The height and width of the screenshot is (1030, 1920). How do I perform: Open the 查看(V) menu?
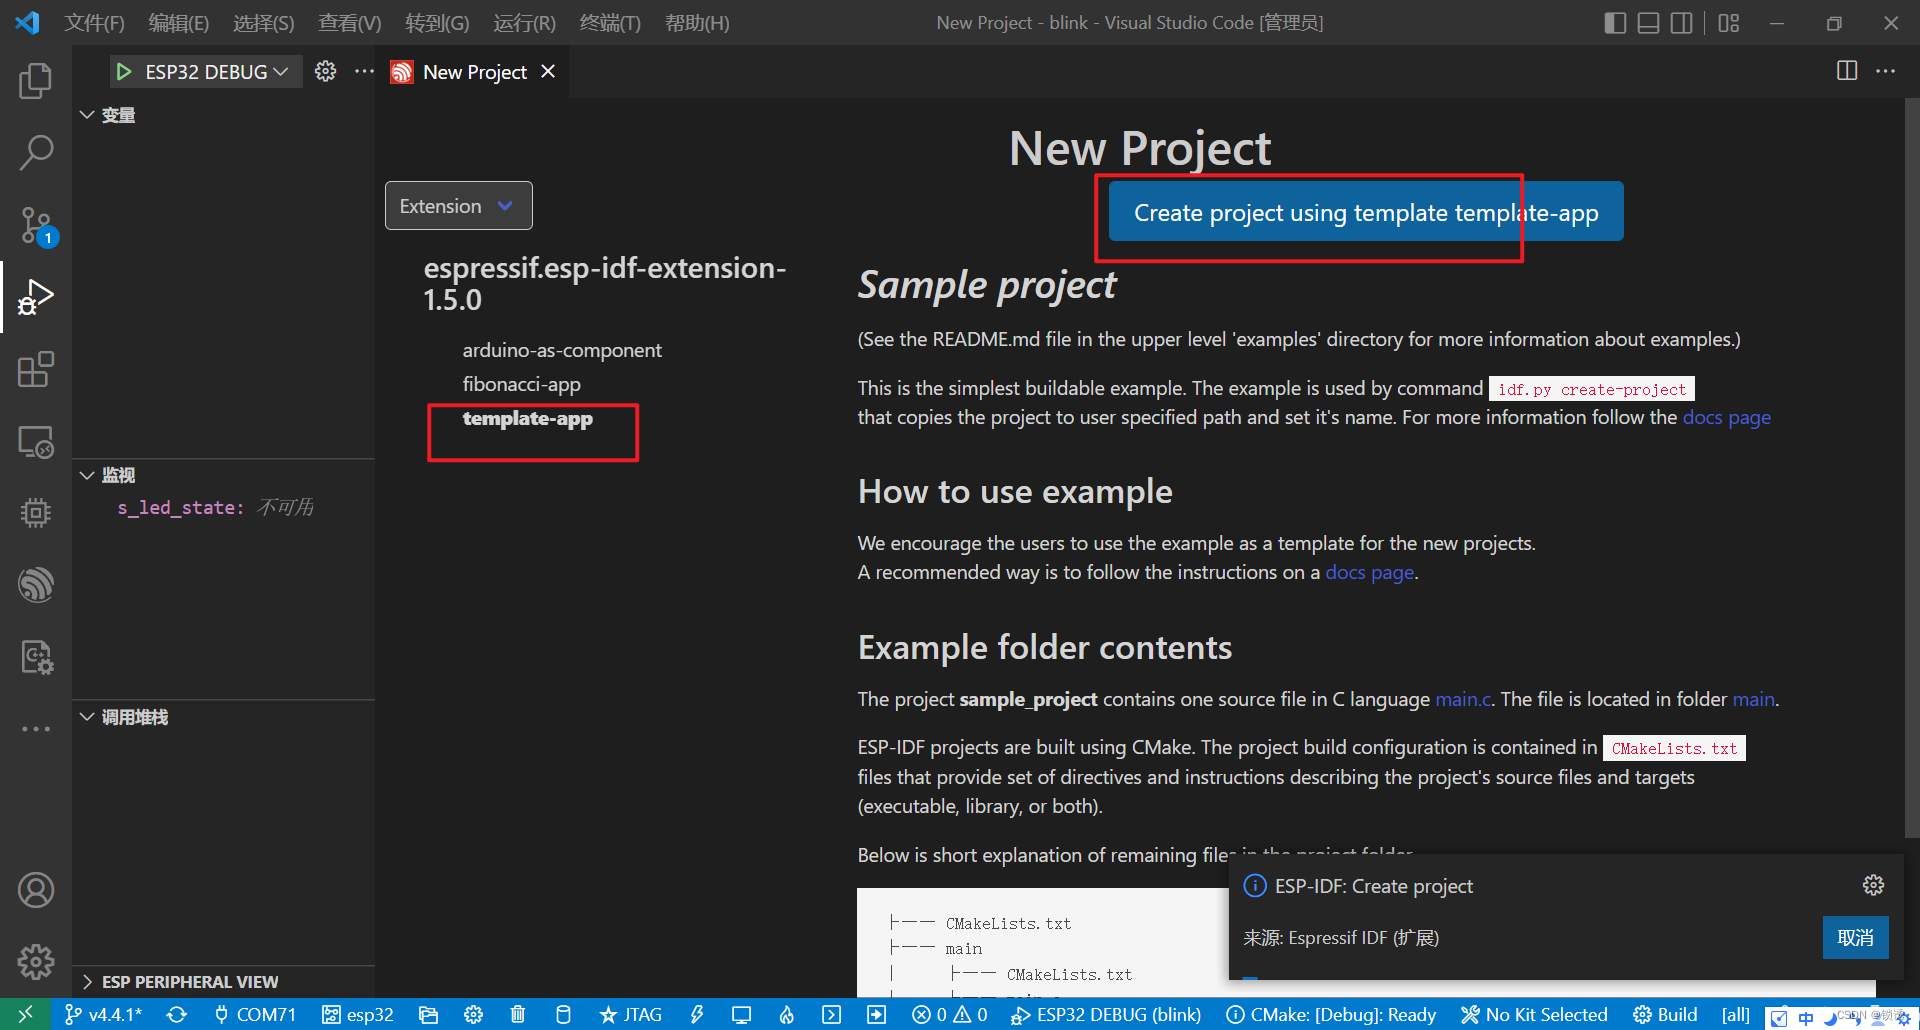[349, 22]
